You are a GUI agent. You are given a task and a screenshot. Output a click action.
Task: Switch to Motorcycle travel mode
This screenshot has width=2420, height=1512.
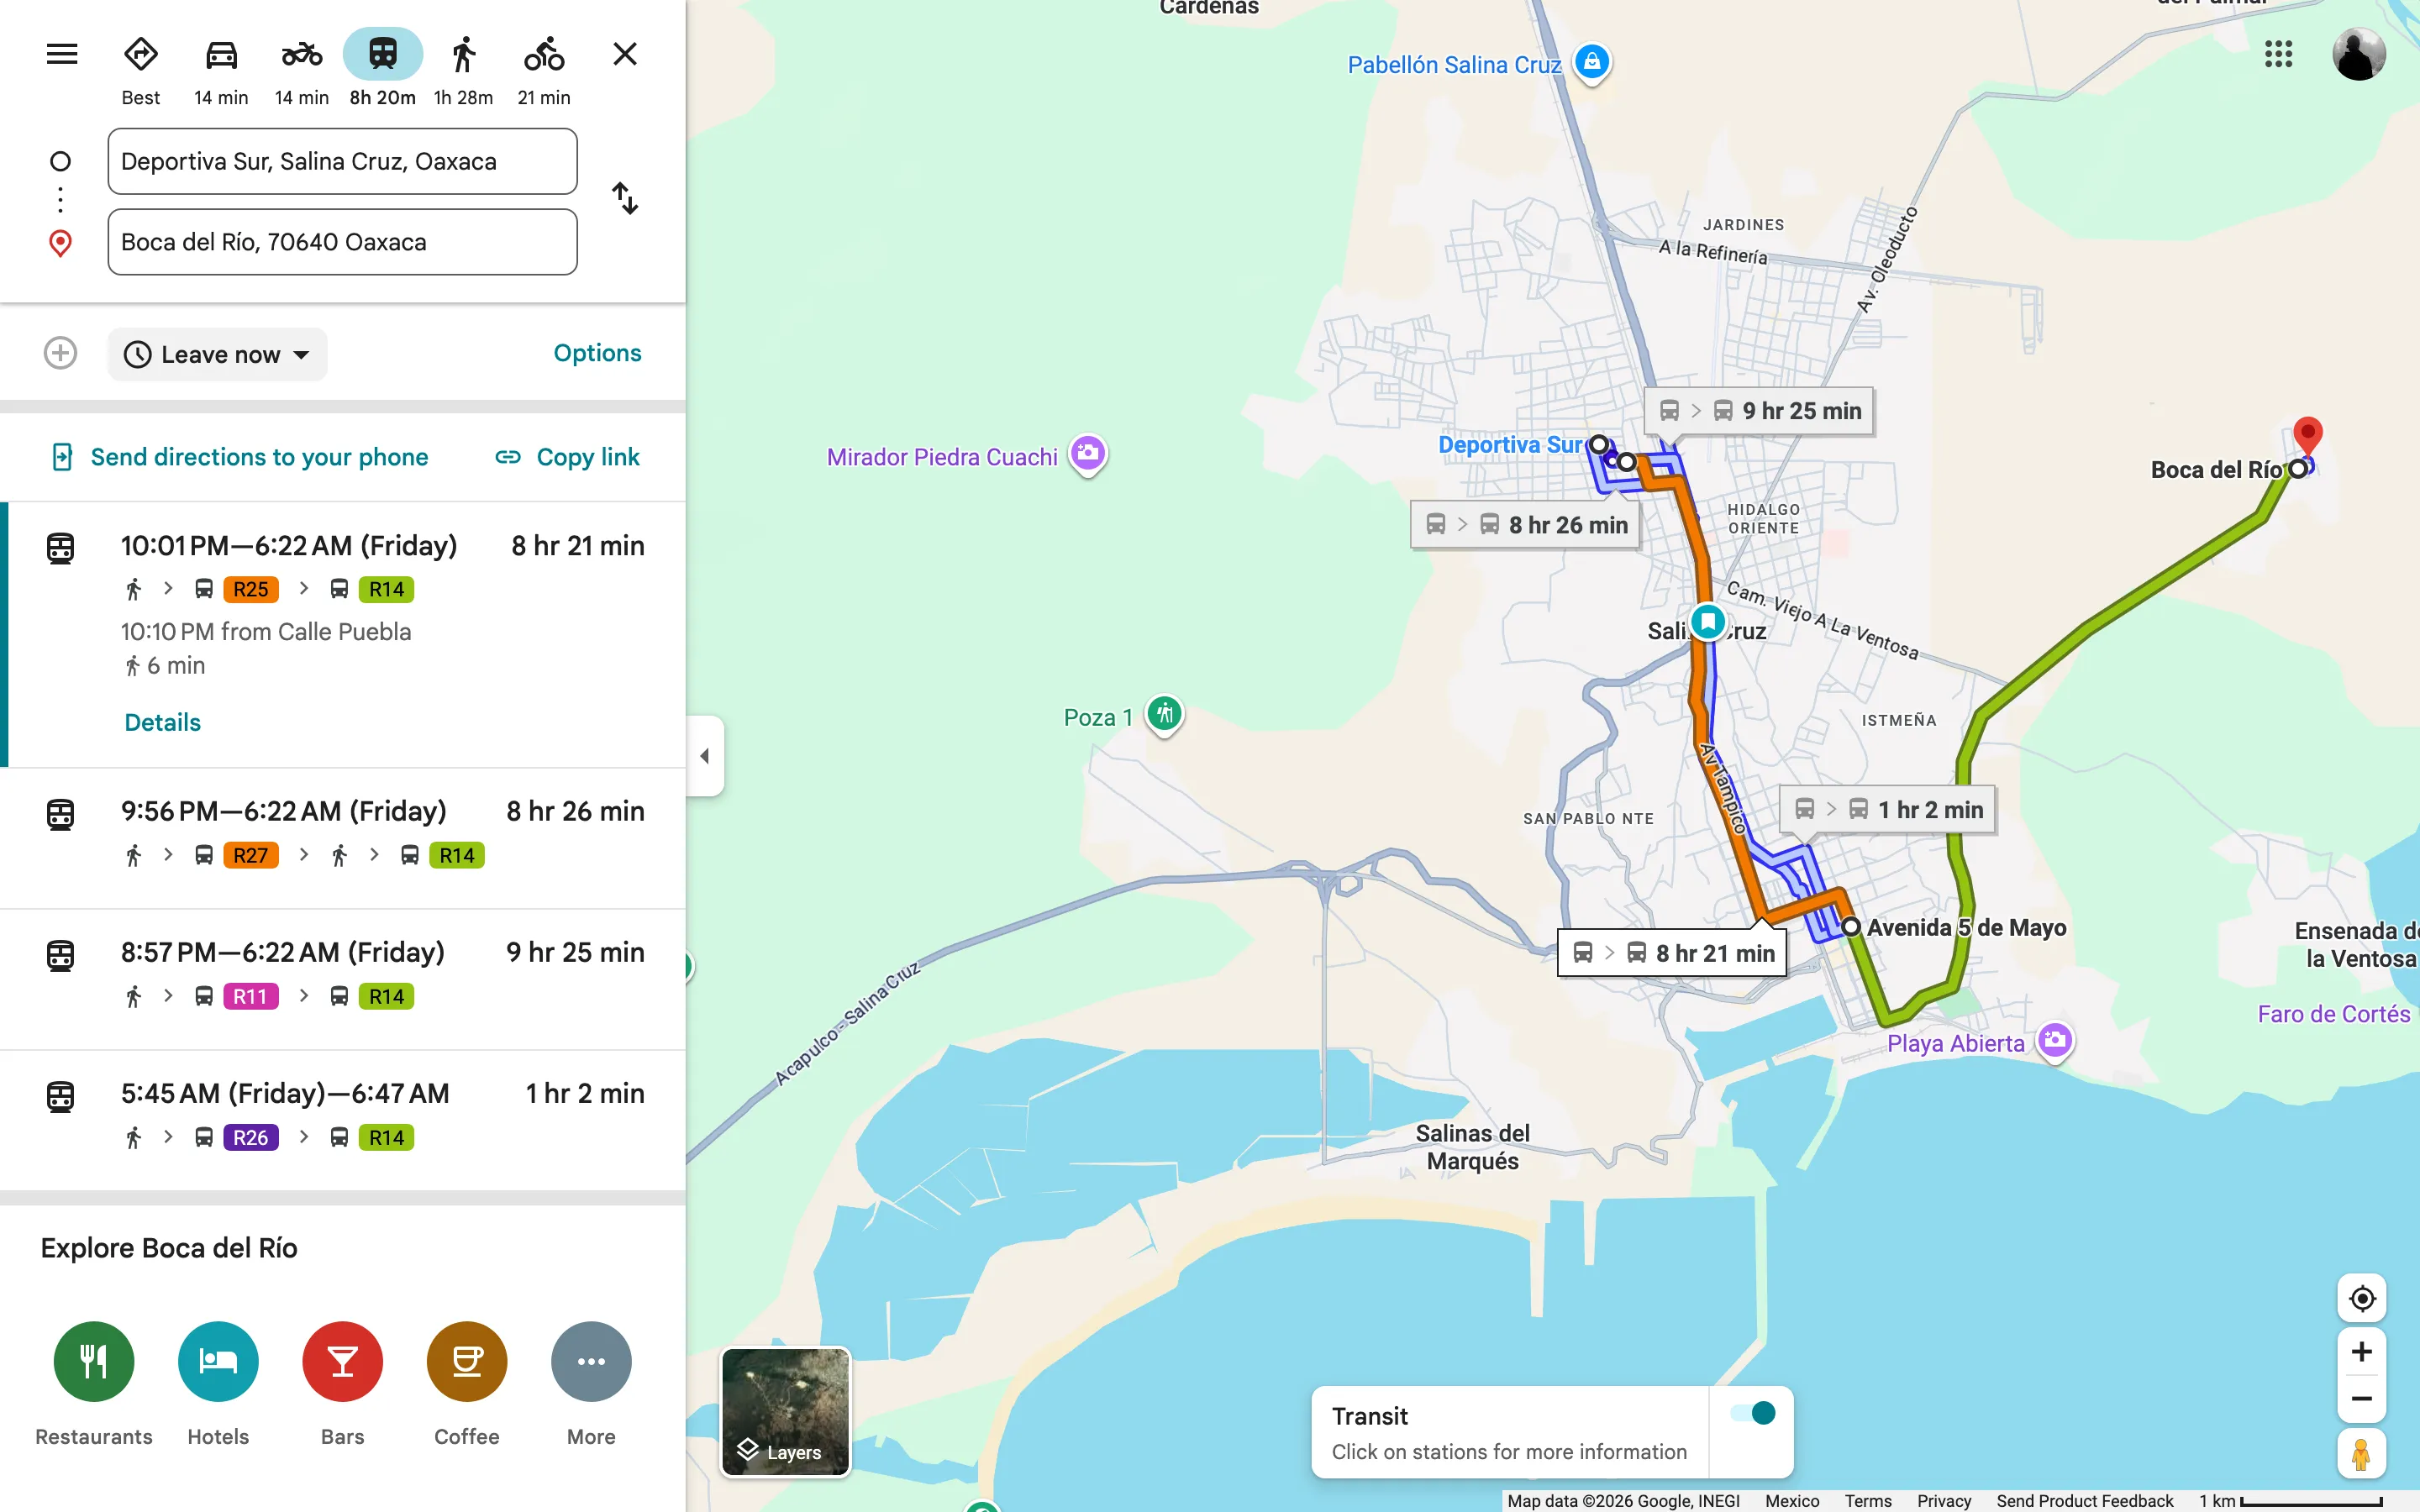point(302,70)
